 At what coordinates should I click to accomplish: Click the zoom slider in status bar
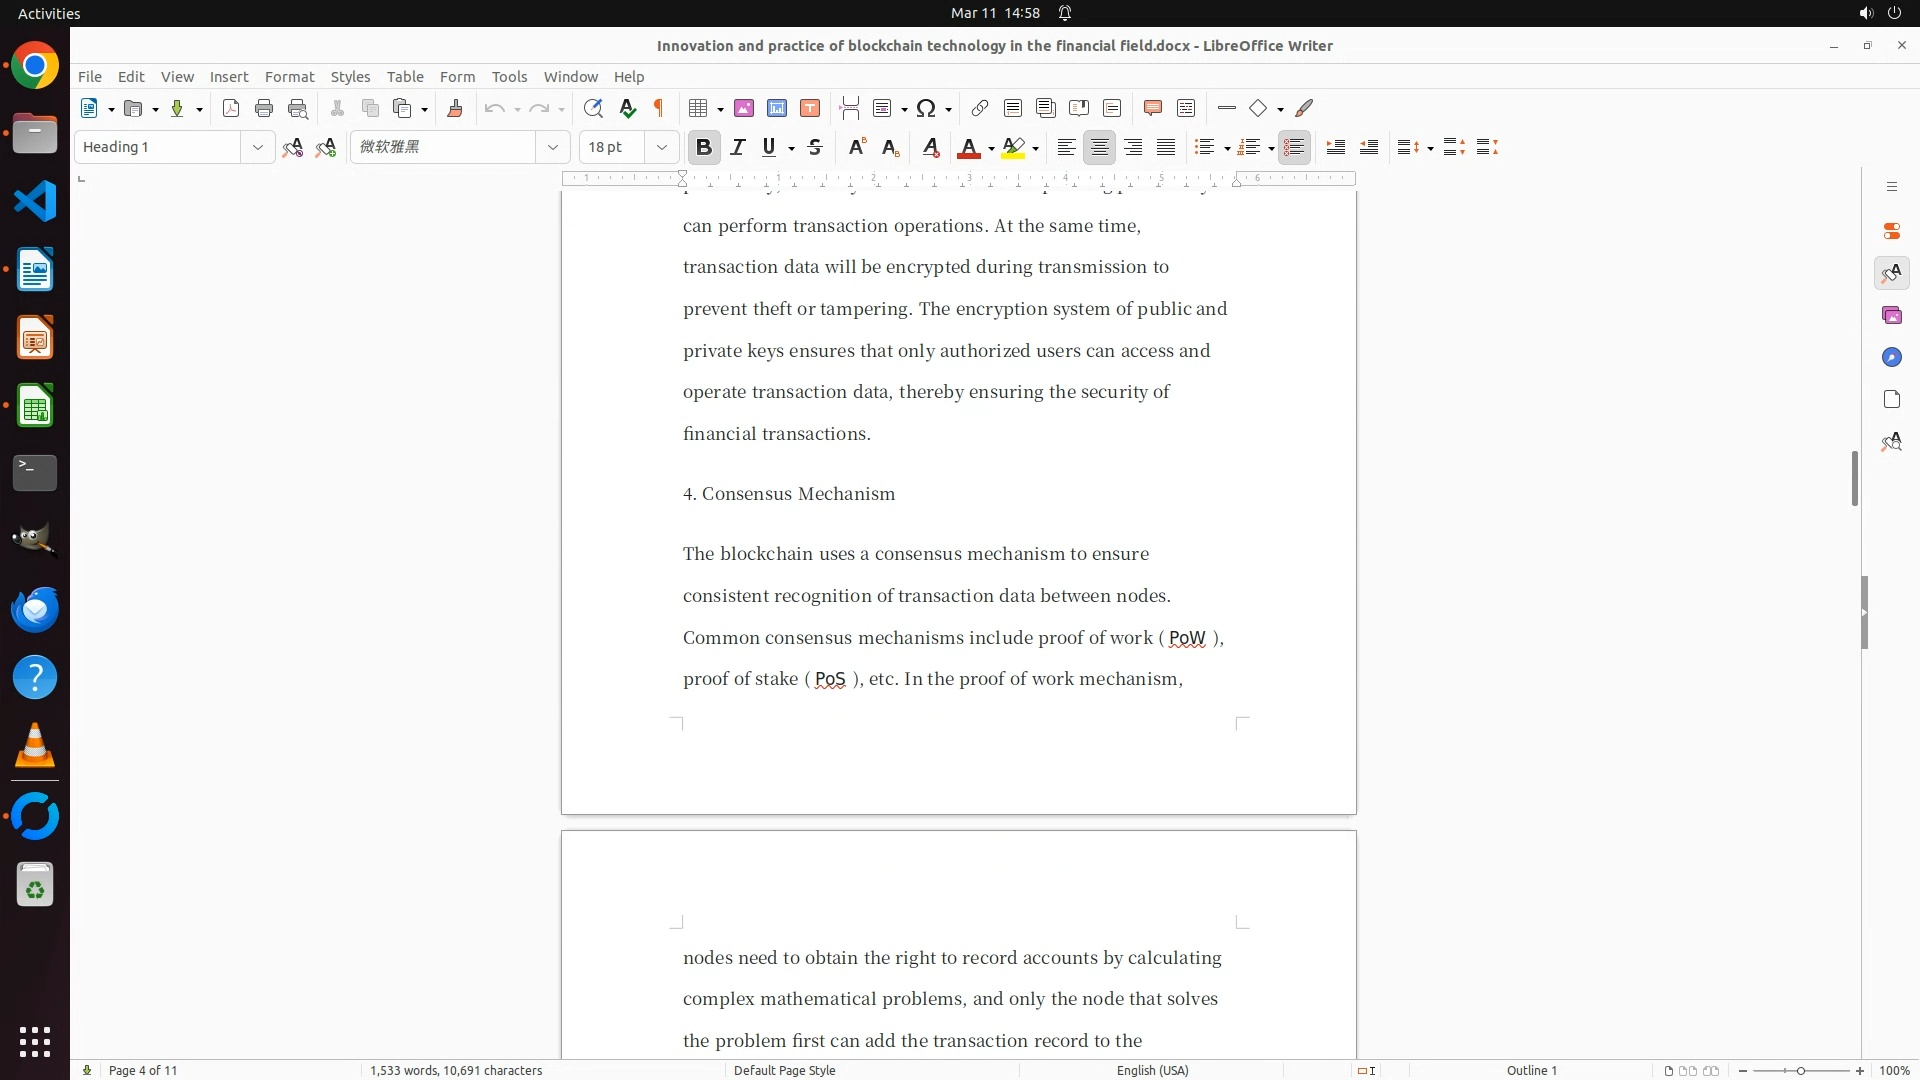pos(1801,1070)
